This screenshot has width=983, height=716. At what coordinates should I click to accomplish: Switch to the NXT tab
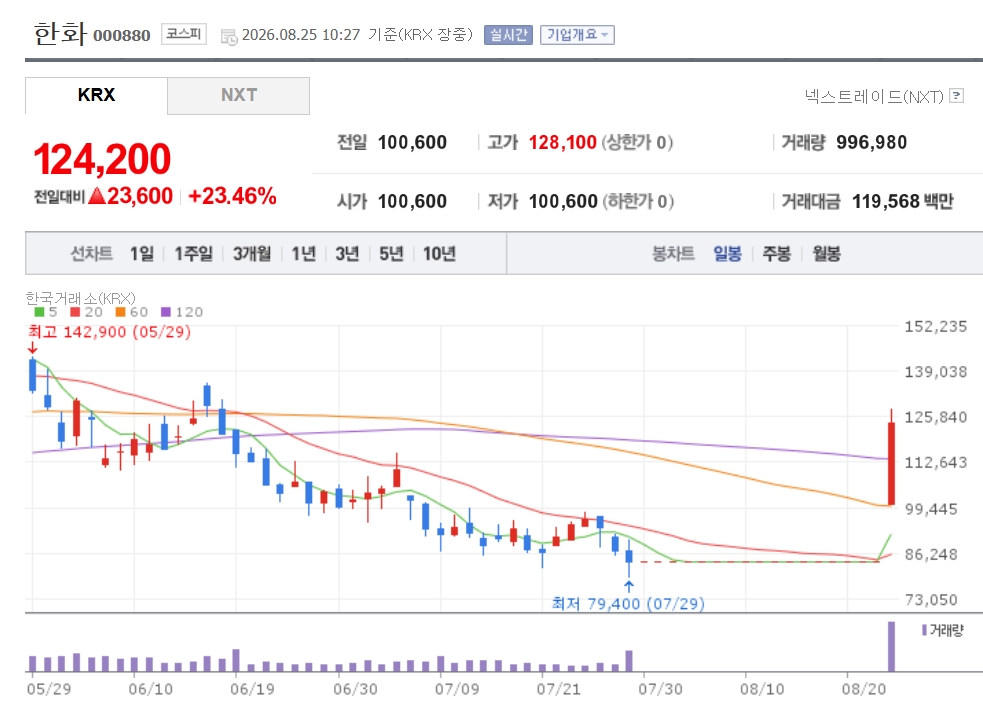point(238,95)
